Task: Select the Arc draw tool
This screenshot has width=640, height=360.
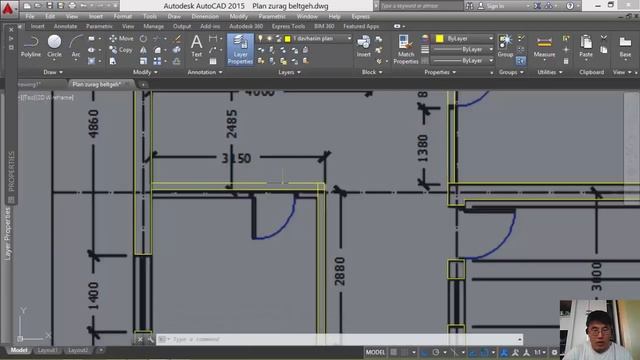Action: (x=76, y=46)
